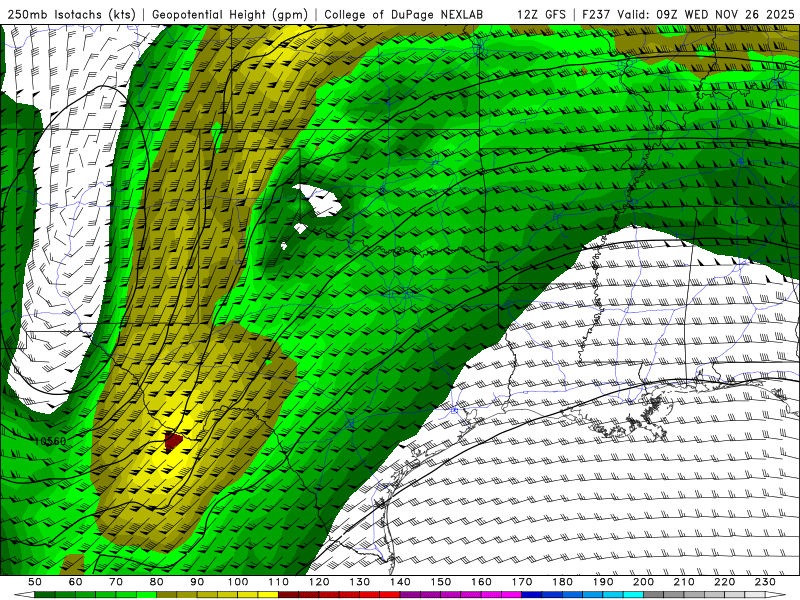Screen dimensions: 800x600
Task: Click the dark blue swatch just above 170
Action: coord(532,594)
